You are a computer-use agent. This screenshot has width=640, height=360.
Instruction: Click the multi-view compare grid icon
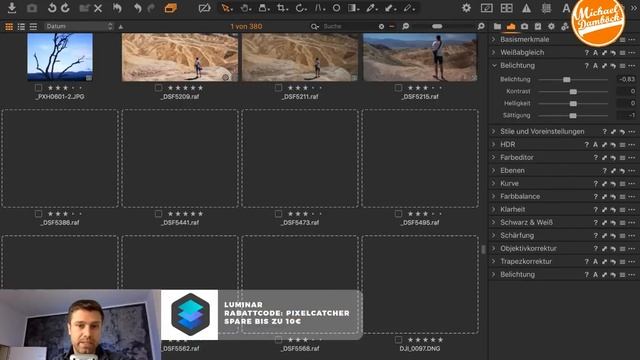[507, 8]
